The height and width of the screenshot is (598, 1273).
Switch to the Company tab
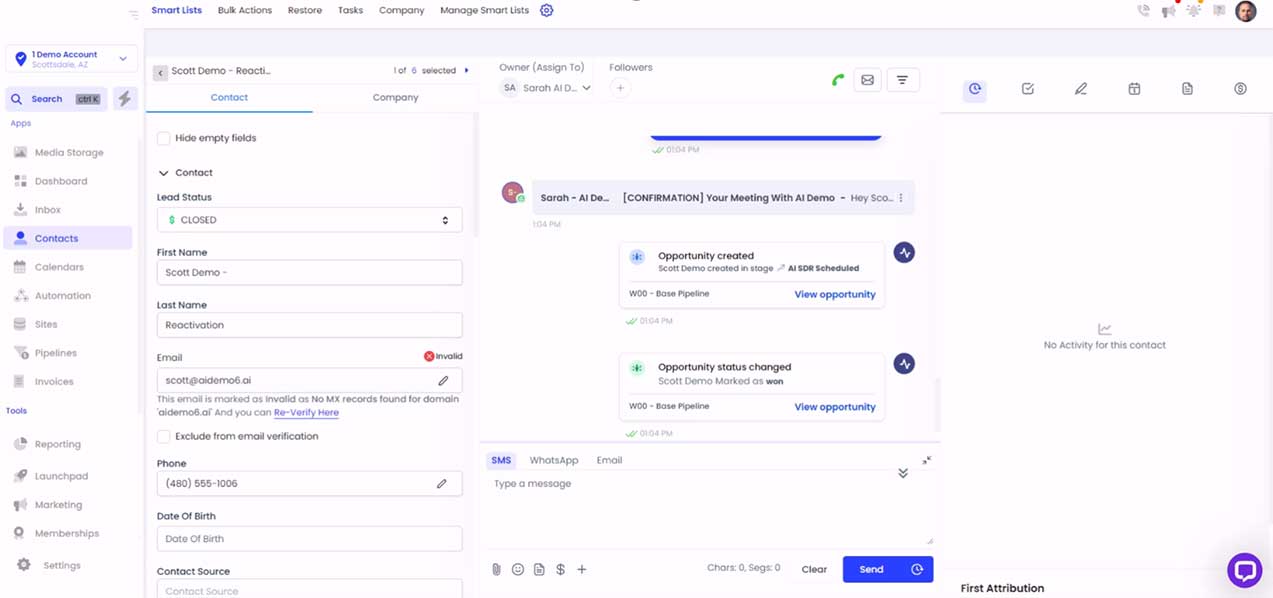(x=395, y=97)
